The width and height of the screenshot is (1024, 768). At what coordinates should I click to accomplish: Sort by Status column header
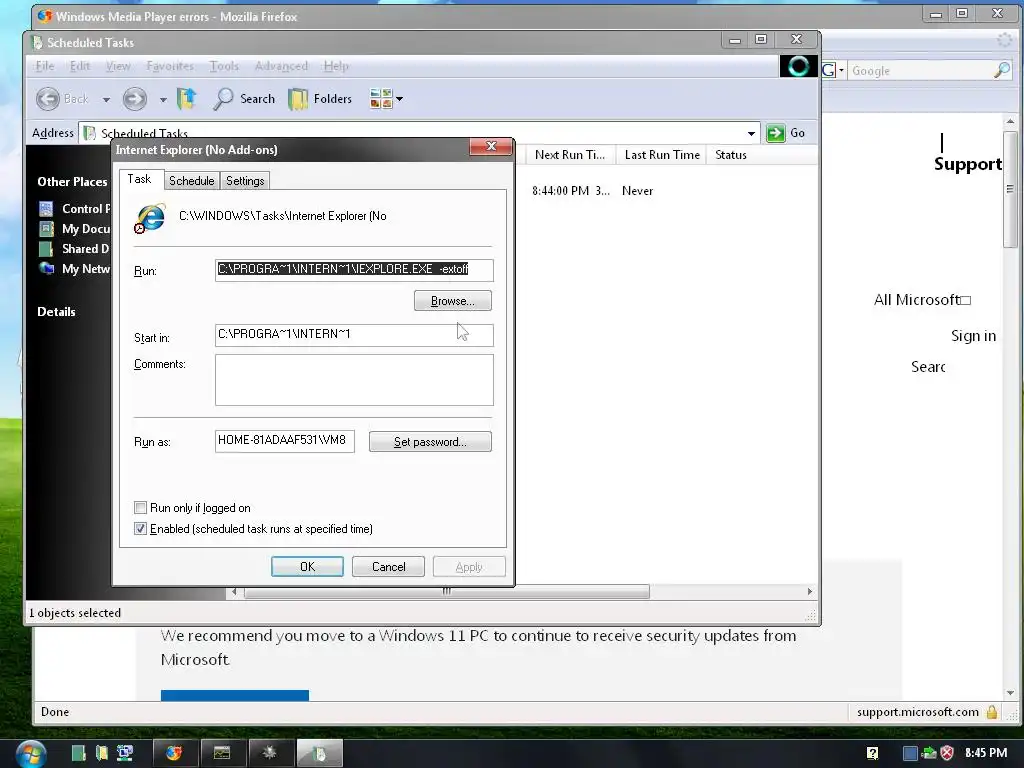pyautogui.click(x=731, y=155)
